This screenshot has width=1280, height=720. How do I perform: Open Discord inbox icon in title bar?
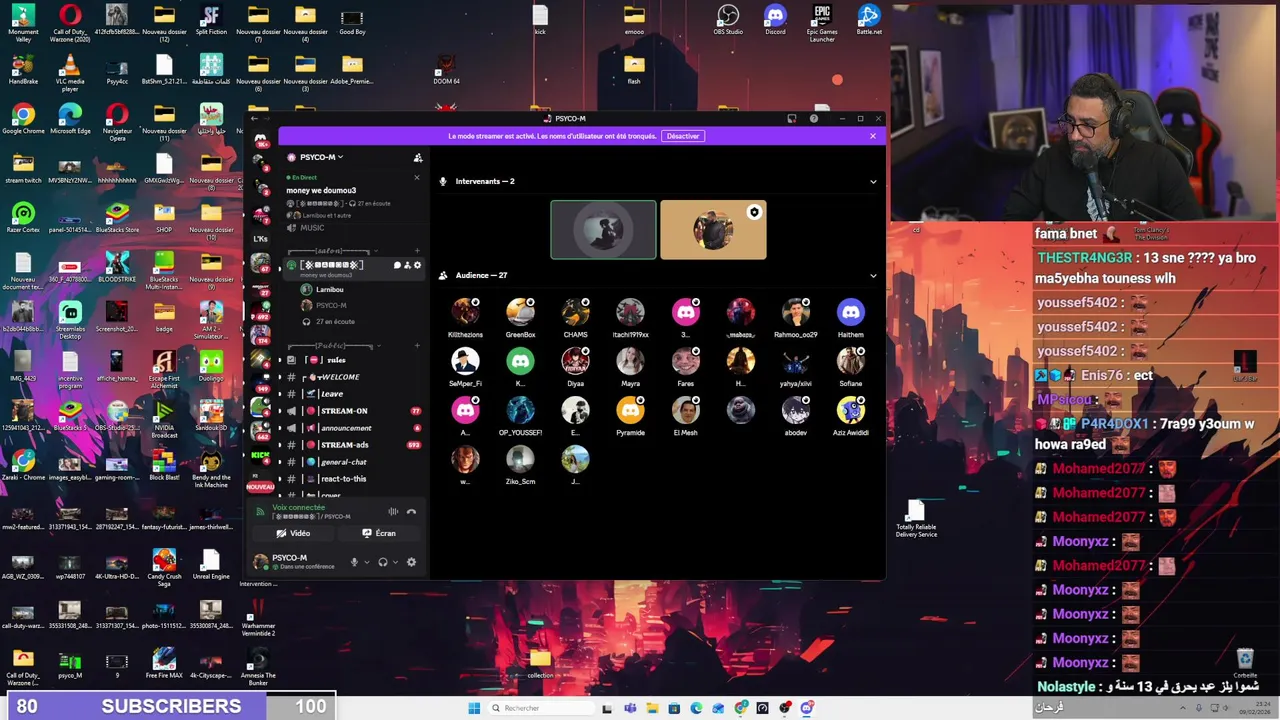coord(792,119)
